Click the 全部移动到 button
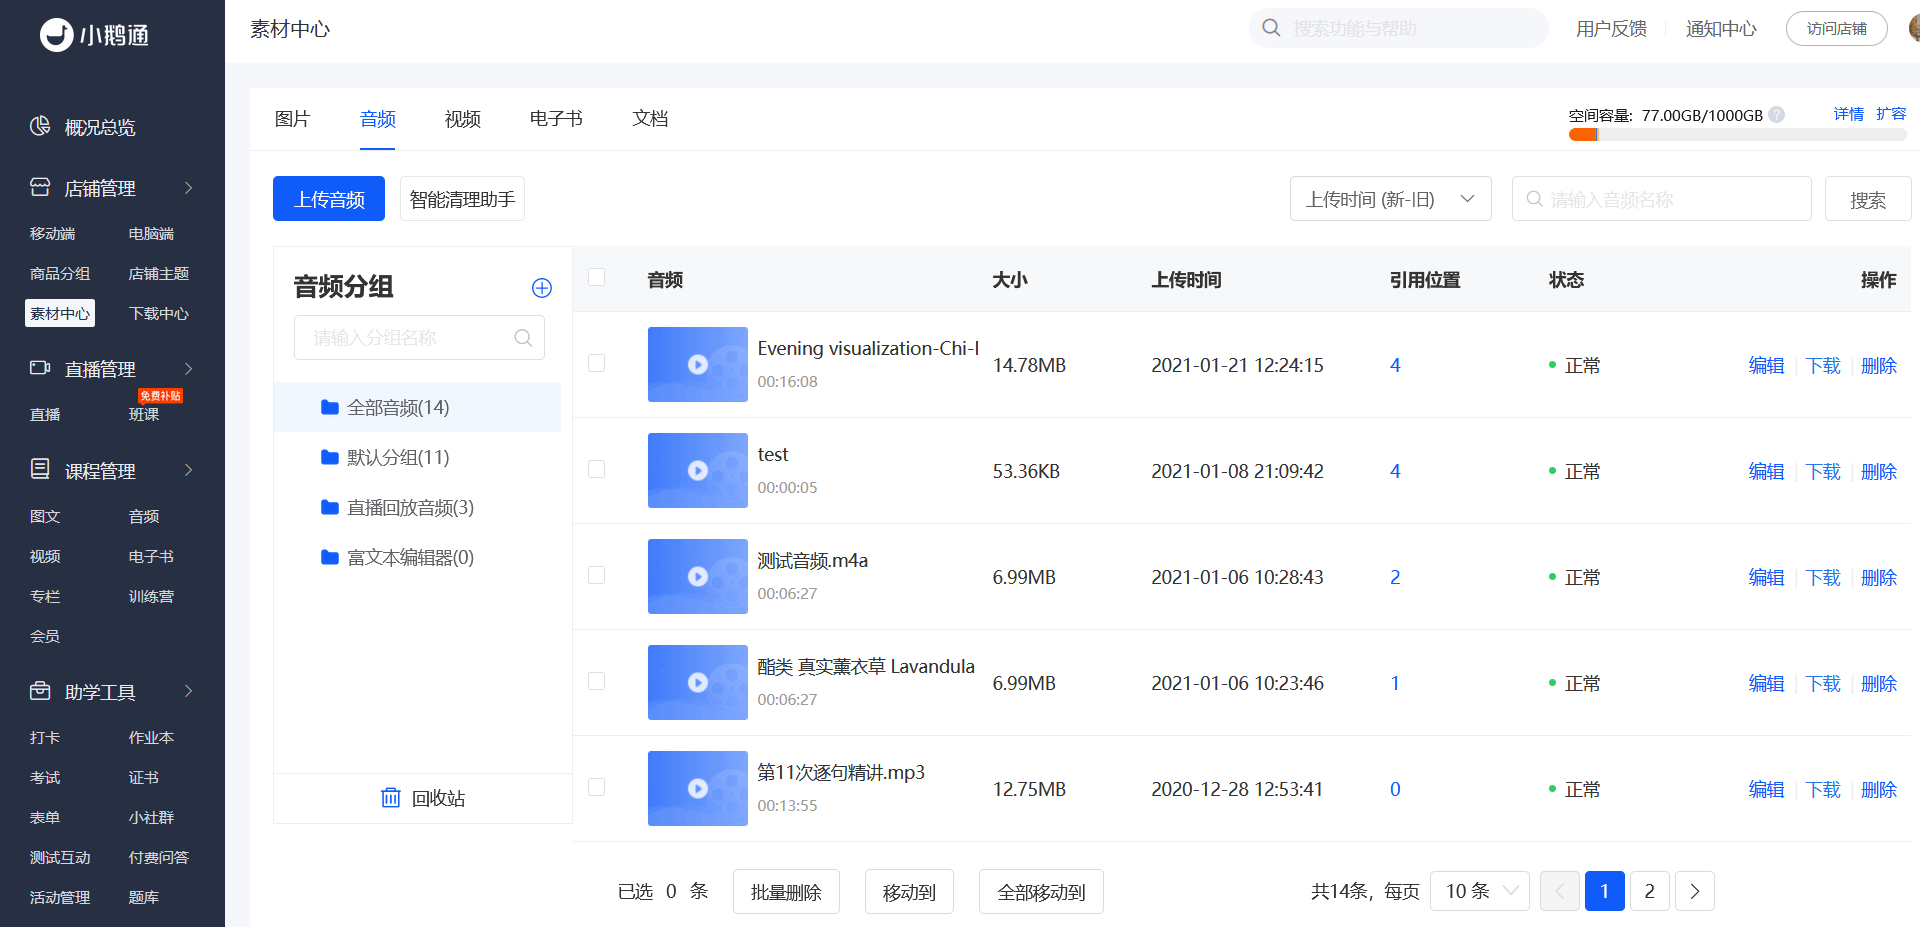 coord(1041,891)
